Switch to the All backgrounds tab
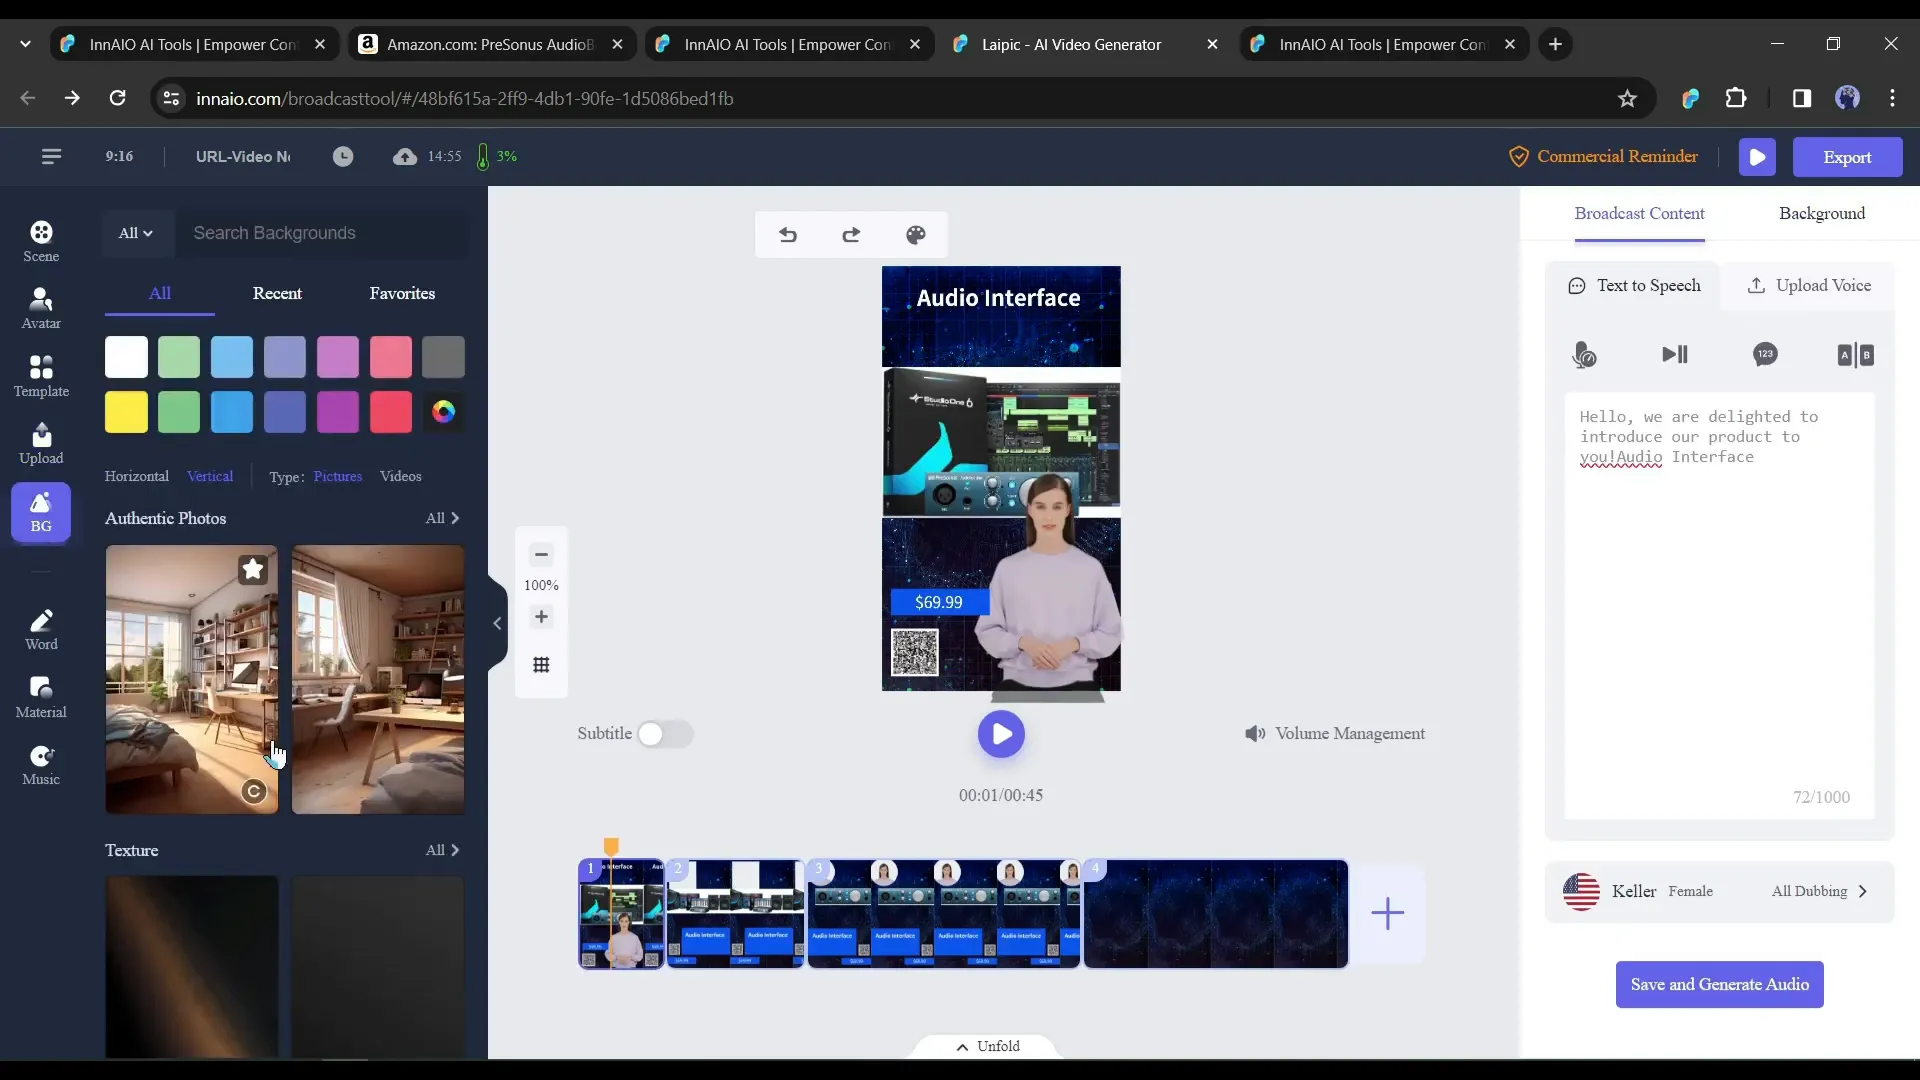1920x1080 pixels. click(x=160, y=293)
